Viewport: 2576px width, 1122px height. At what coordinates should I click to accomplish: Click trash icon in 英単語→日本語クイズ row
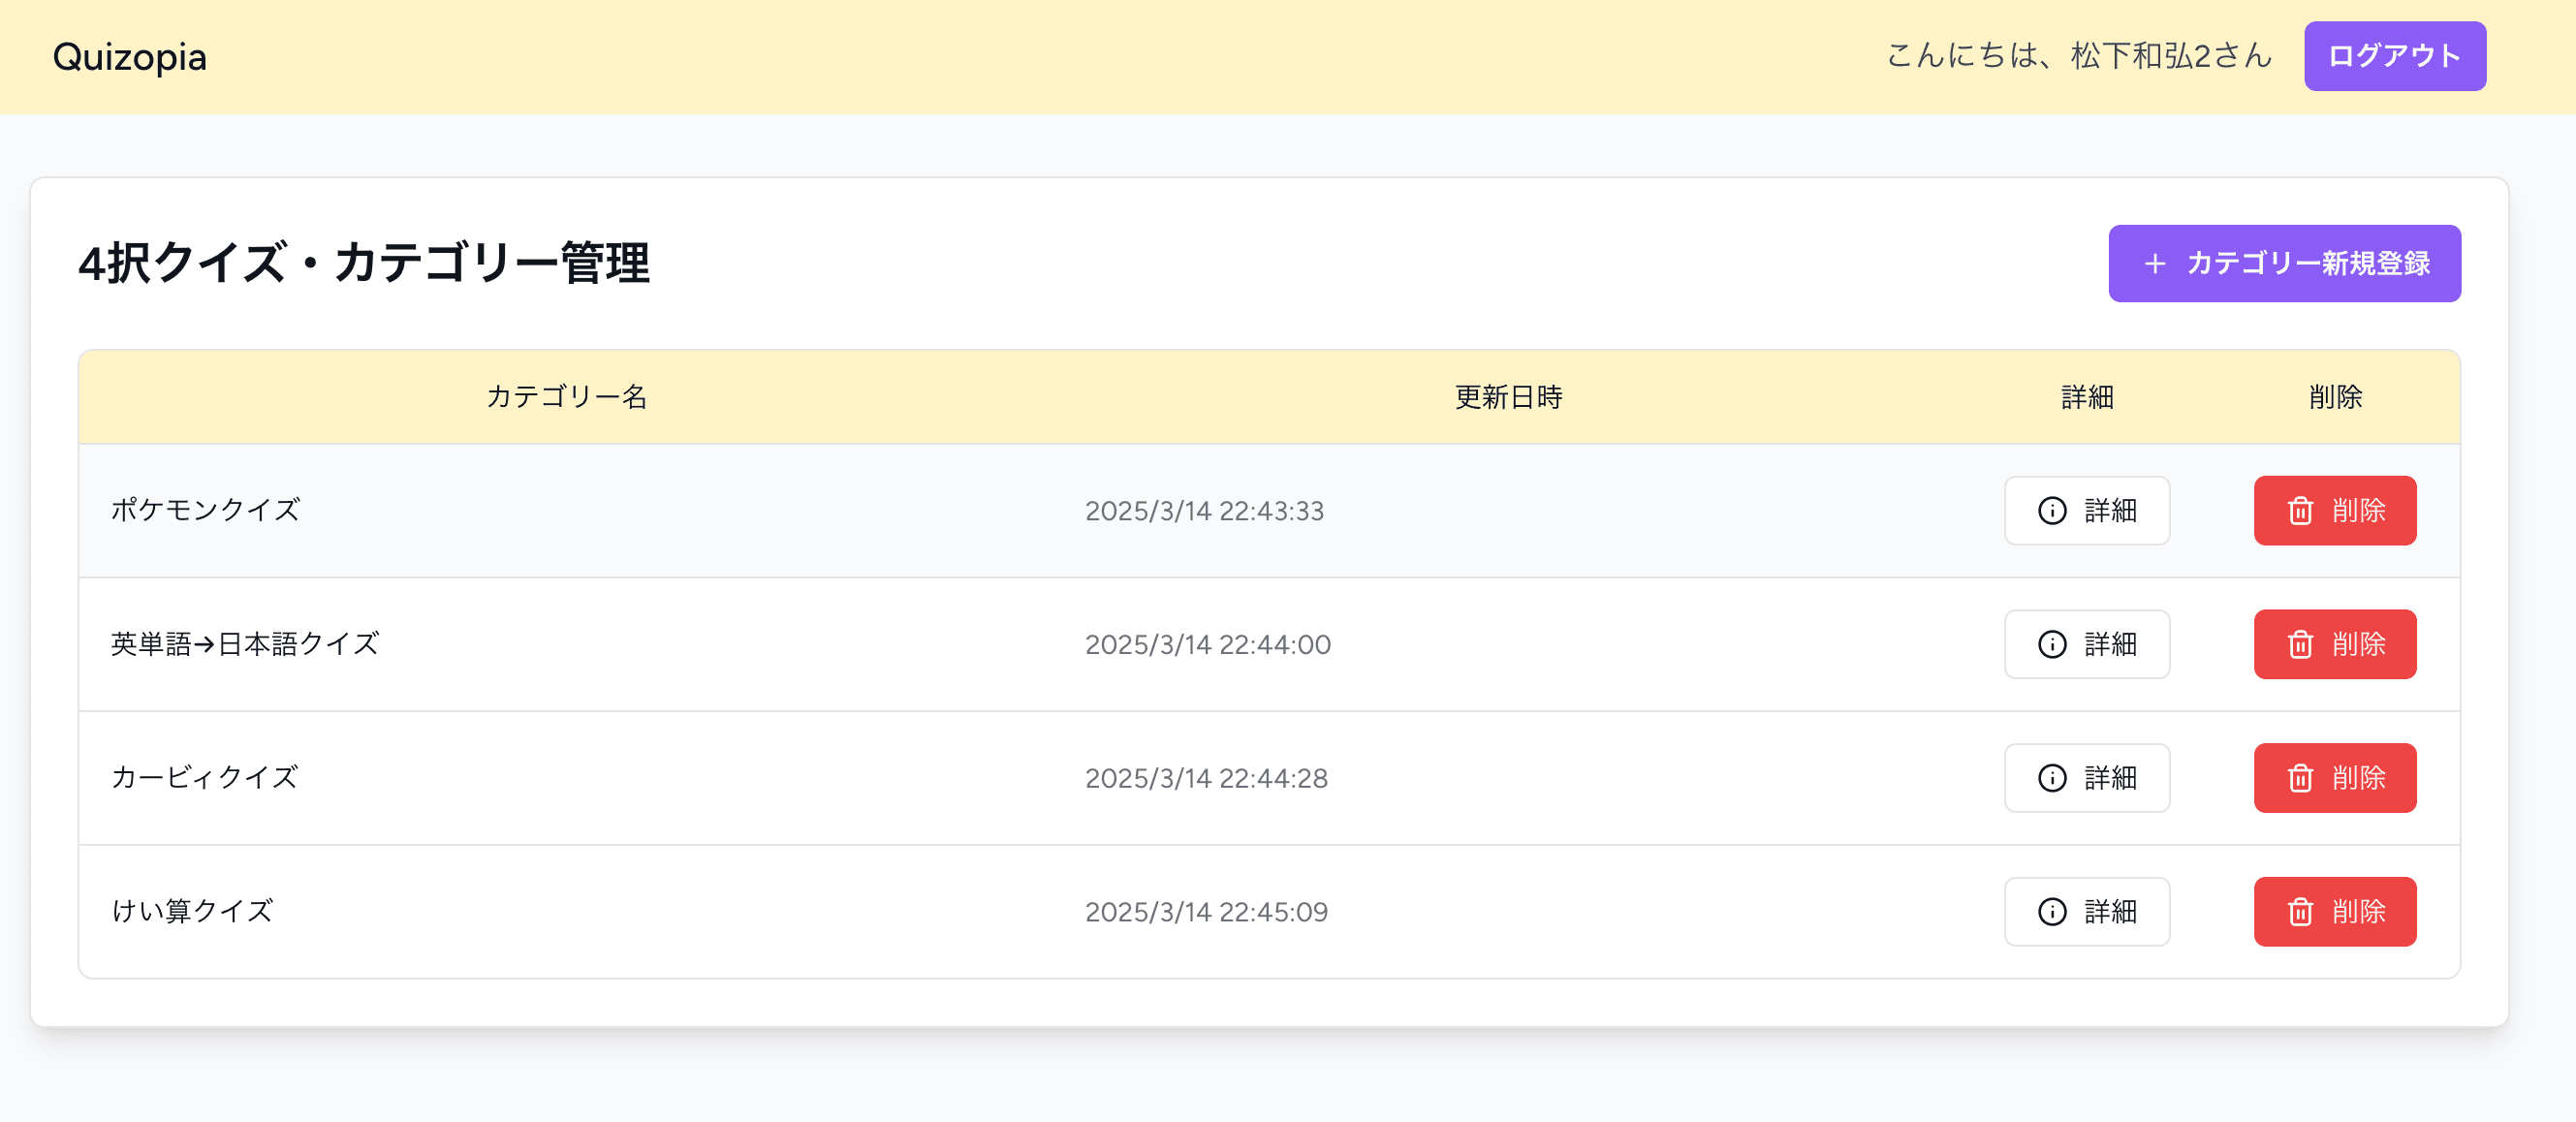[2300, 644]
